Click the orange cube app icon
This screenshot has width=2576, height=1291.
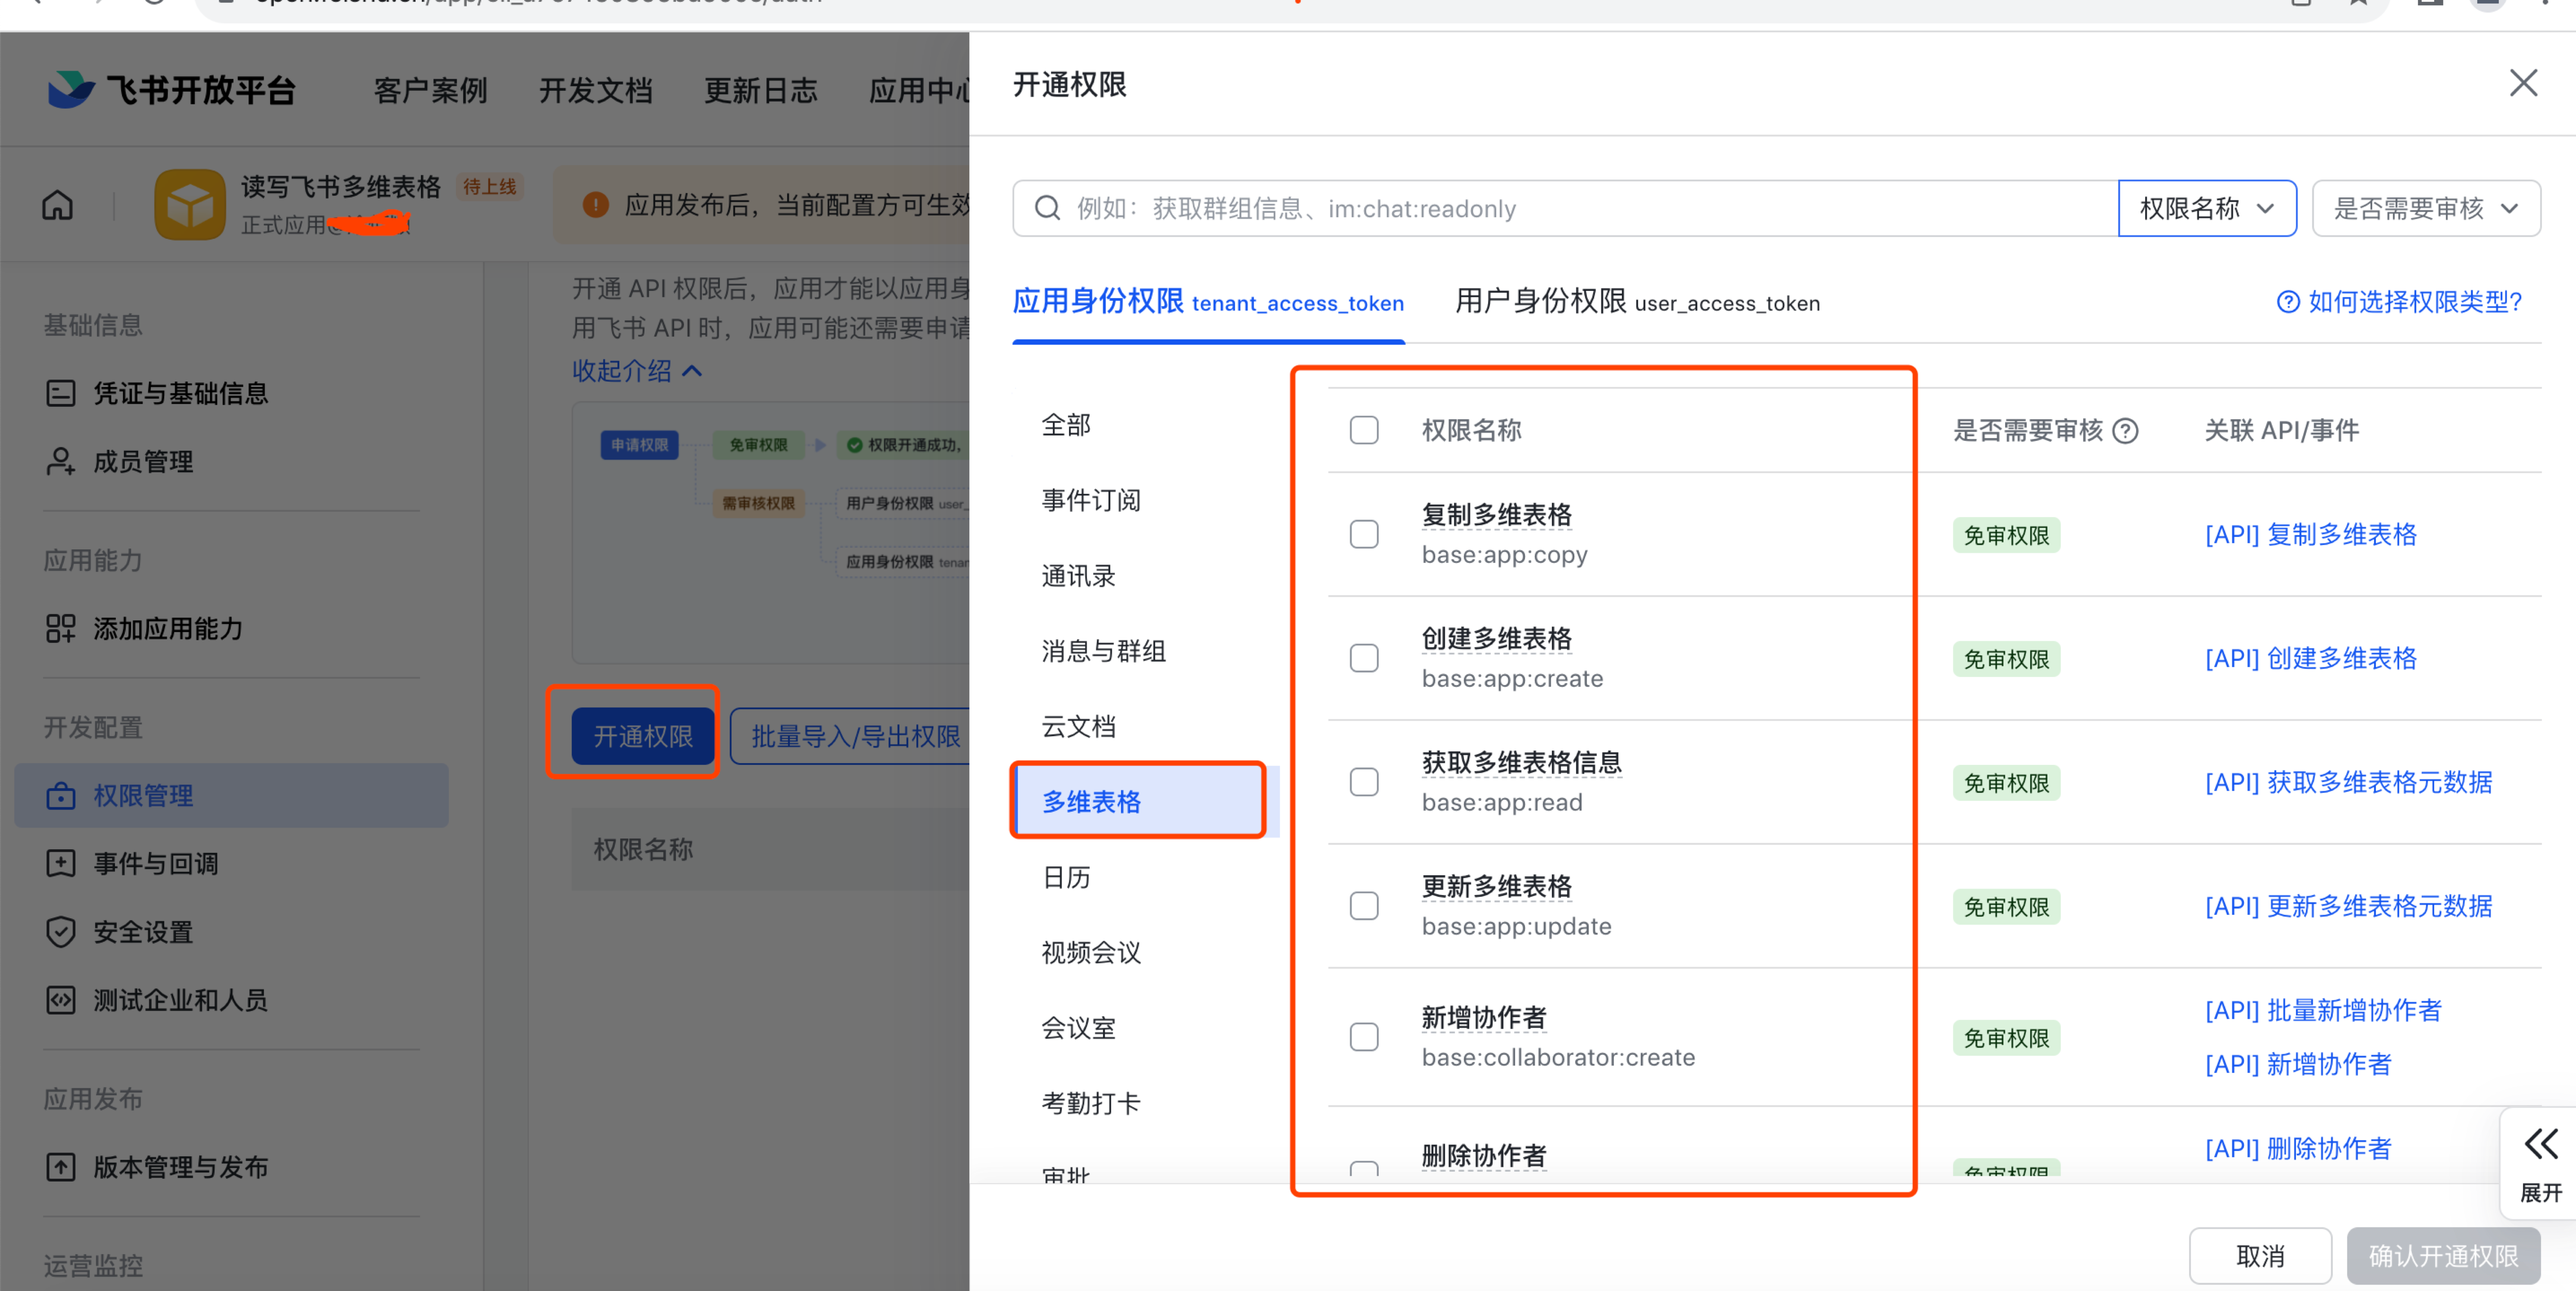189,205
